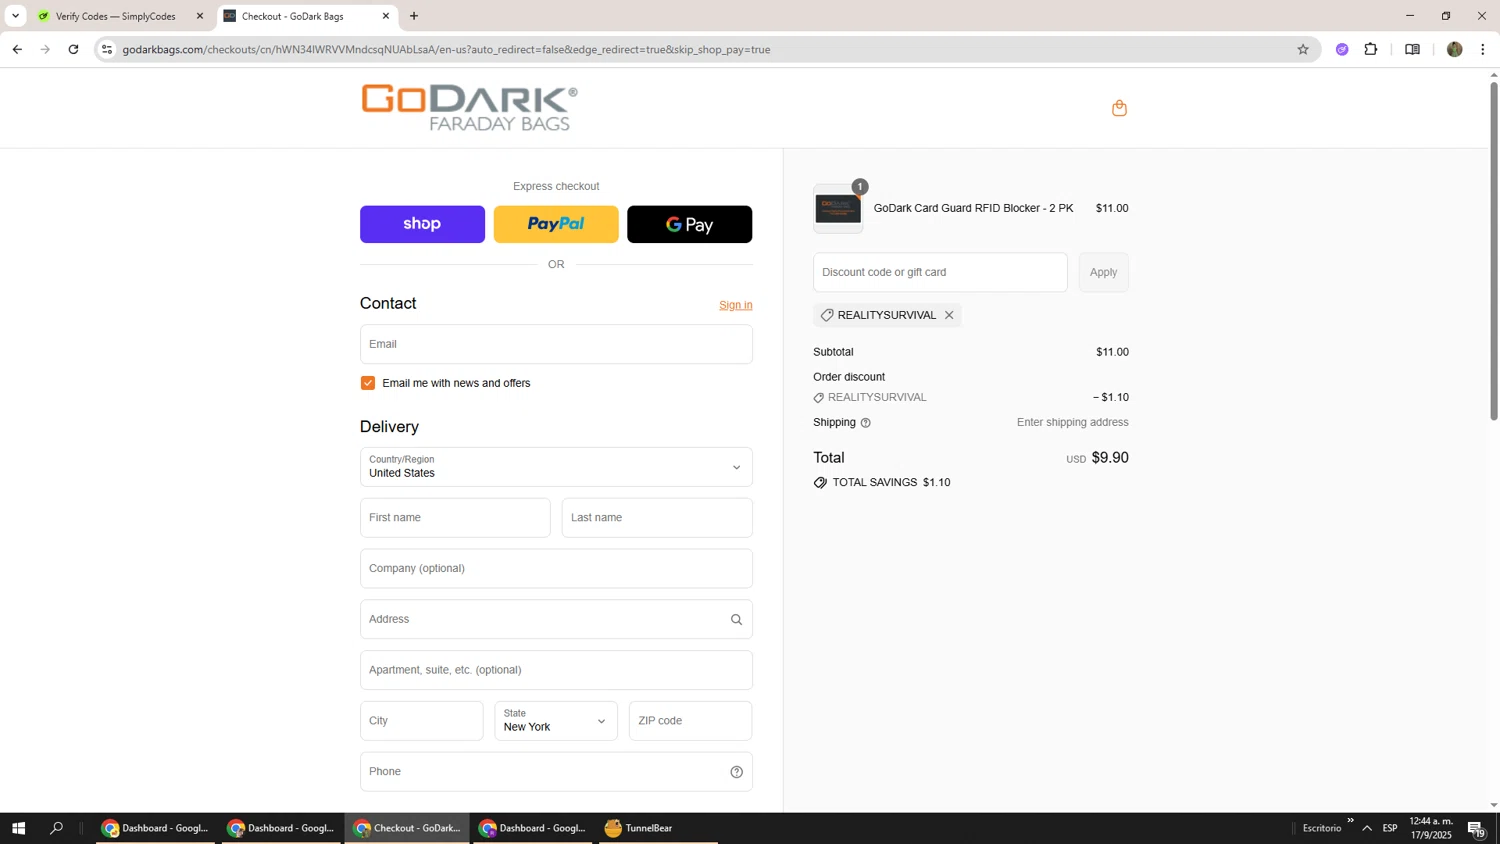This screenshot has width=1500, height=844.
Task: Click the Email input field
Action: click(556, 344)
